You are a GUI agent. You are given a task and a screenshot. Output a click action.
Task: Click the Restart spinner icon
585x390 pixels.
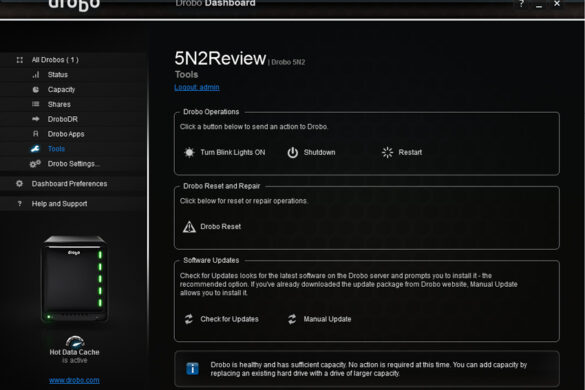click(x=387, y=152)
